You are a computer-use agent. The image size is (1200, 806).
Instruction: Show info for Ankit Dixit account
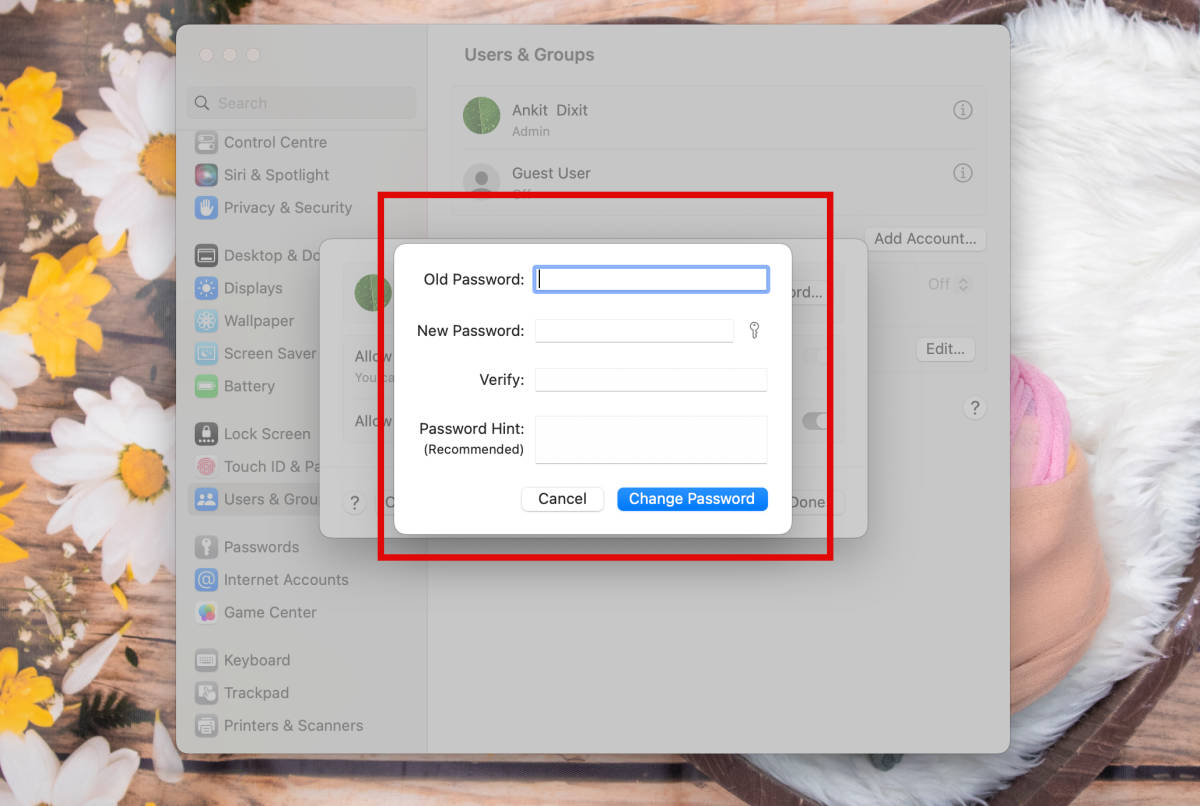(x=962, y=110)
